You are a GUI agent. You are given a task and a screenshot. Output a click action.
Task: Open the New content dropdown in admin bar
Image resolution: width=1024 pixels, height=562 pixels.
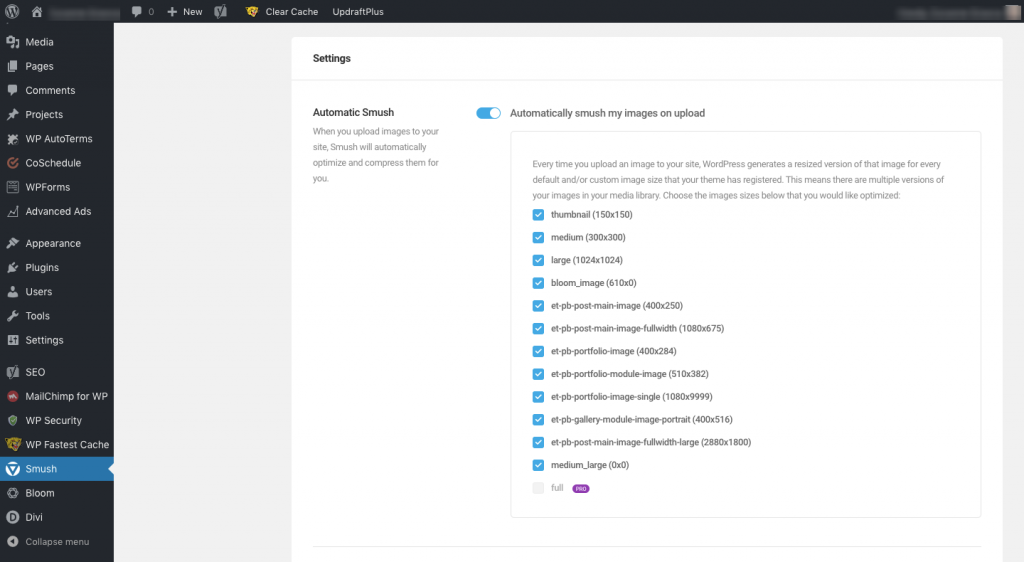184,12
